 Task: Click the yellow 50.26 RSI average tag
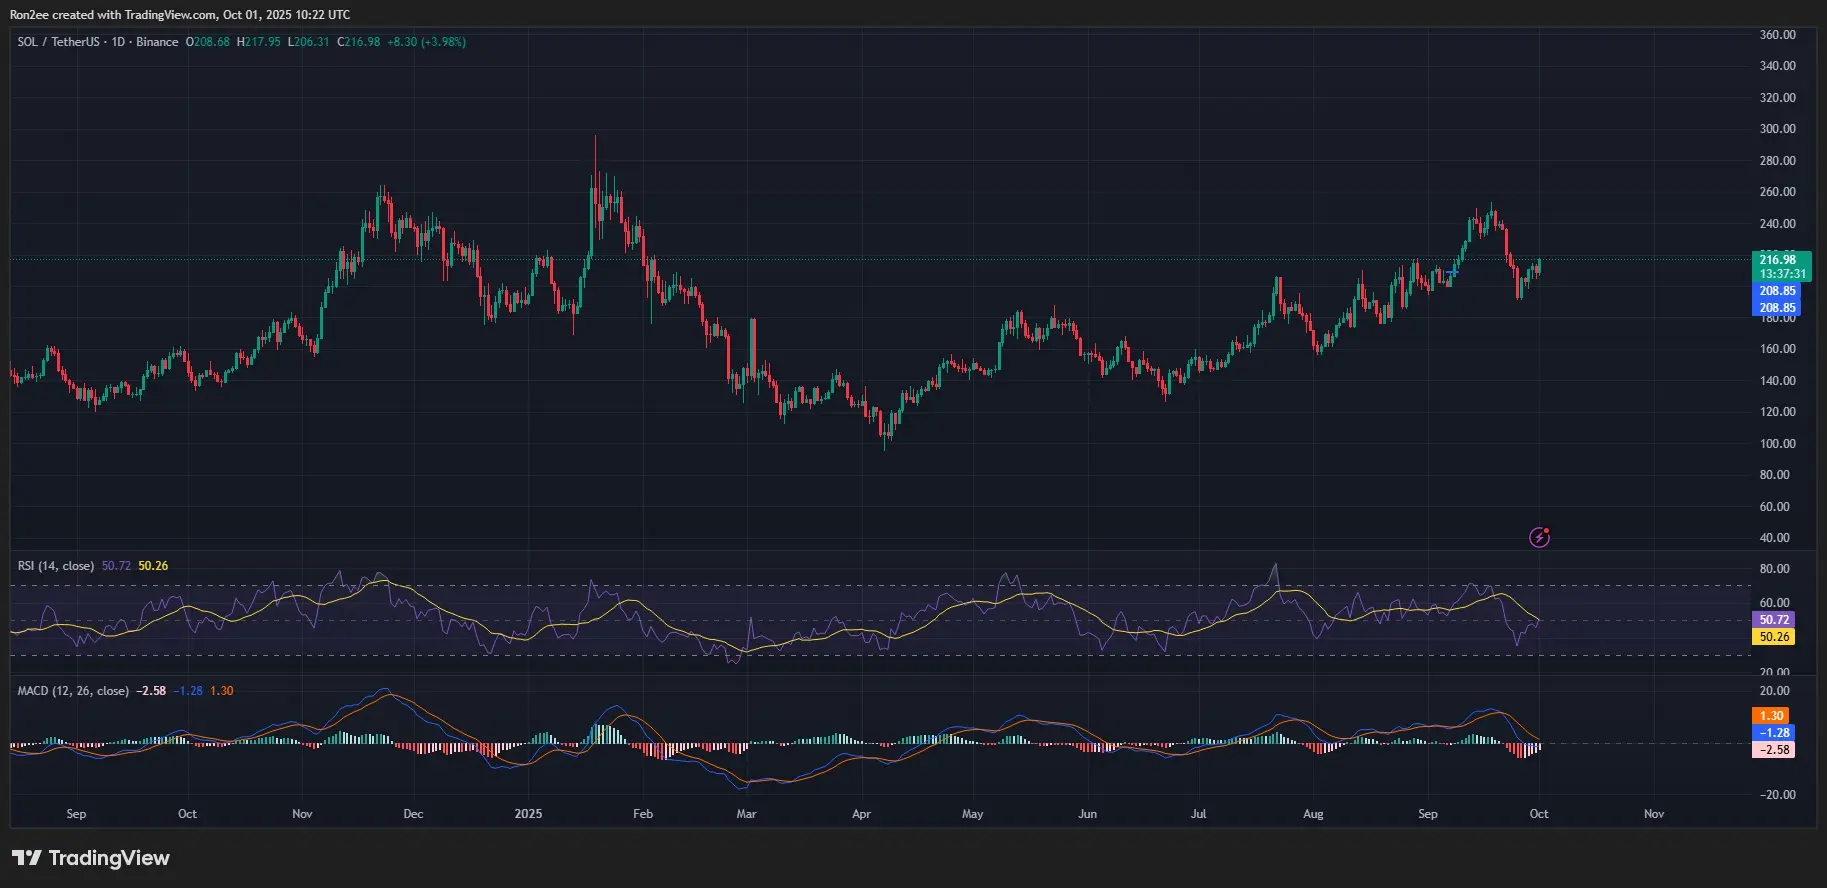1774,637
